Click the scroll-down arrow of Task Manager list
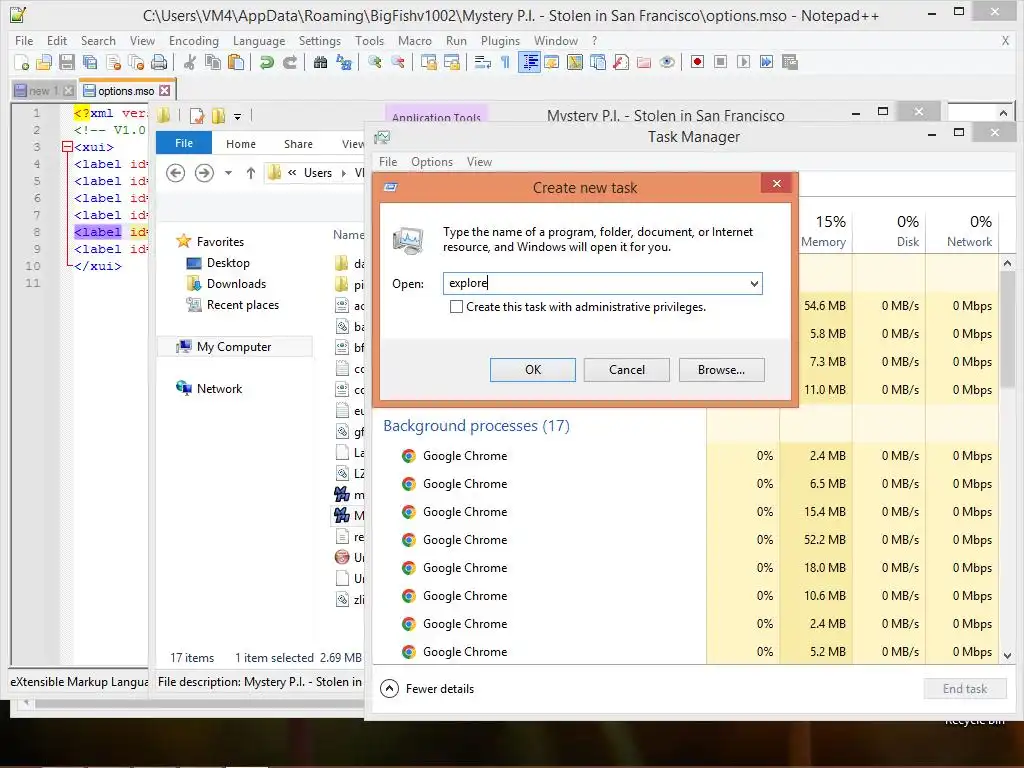The height and width of the screenshot is (768, 1024). [x=1007, y=656]
